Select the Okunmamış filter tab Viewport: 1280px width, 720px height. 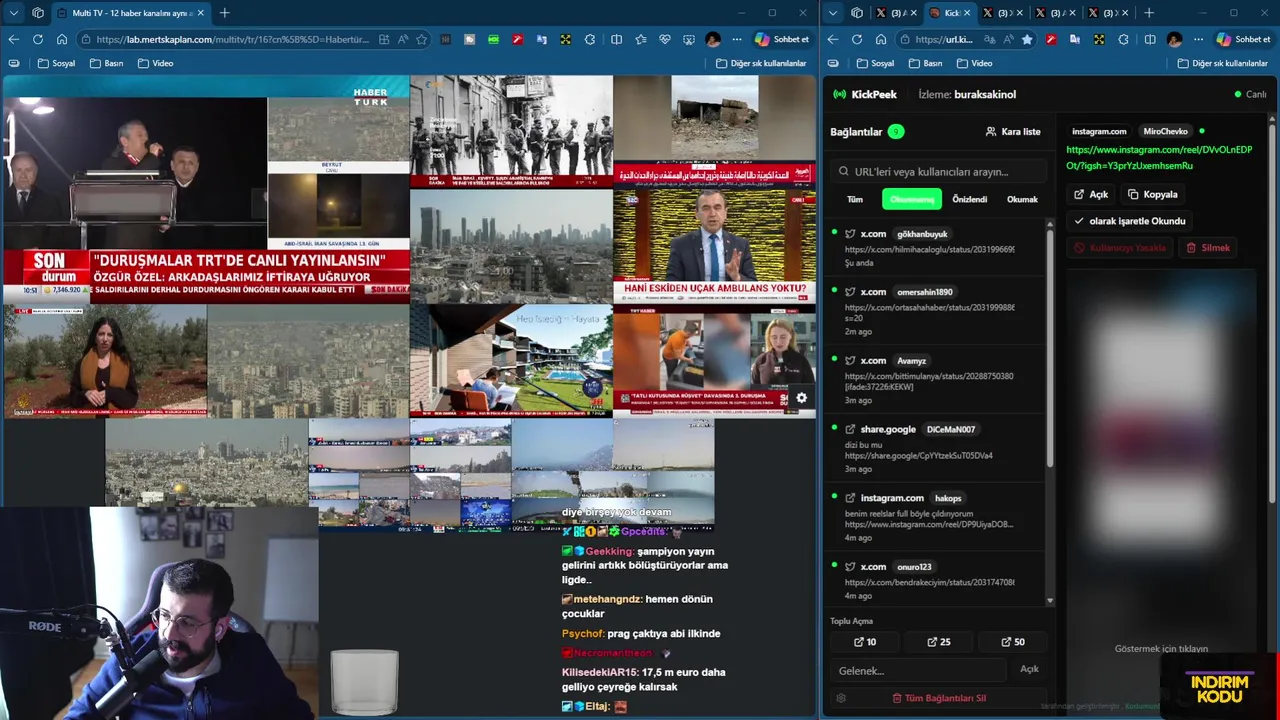pos(912,199)
